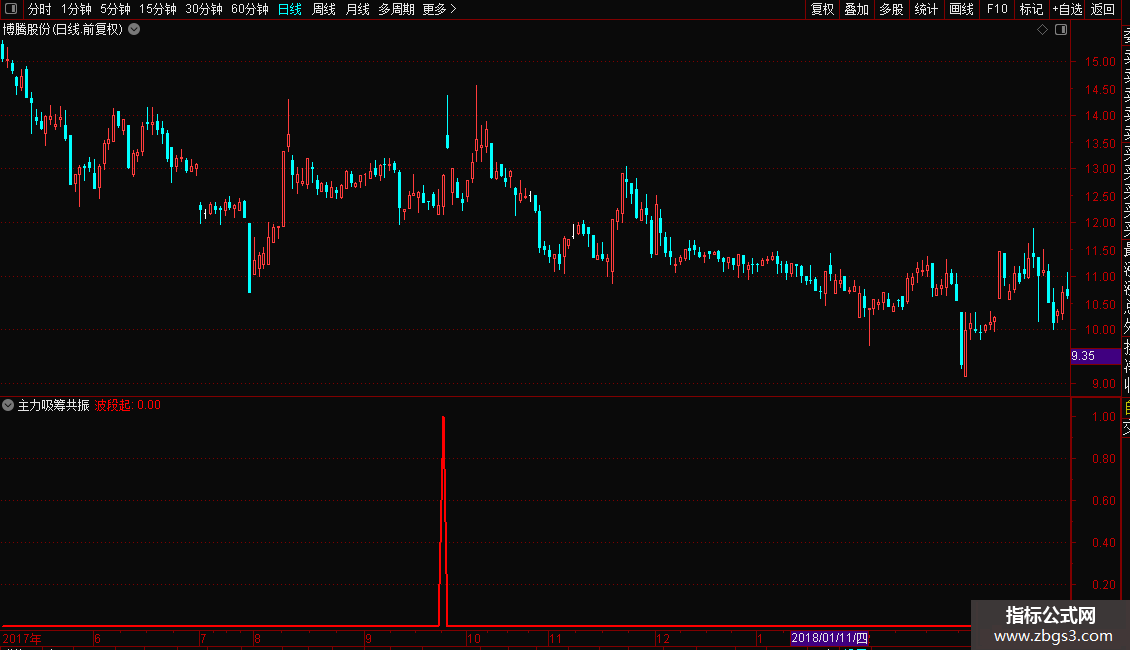The image size is (1130, 650).
Task: Select the 30分钟 period
Action: tap(204, 9)
